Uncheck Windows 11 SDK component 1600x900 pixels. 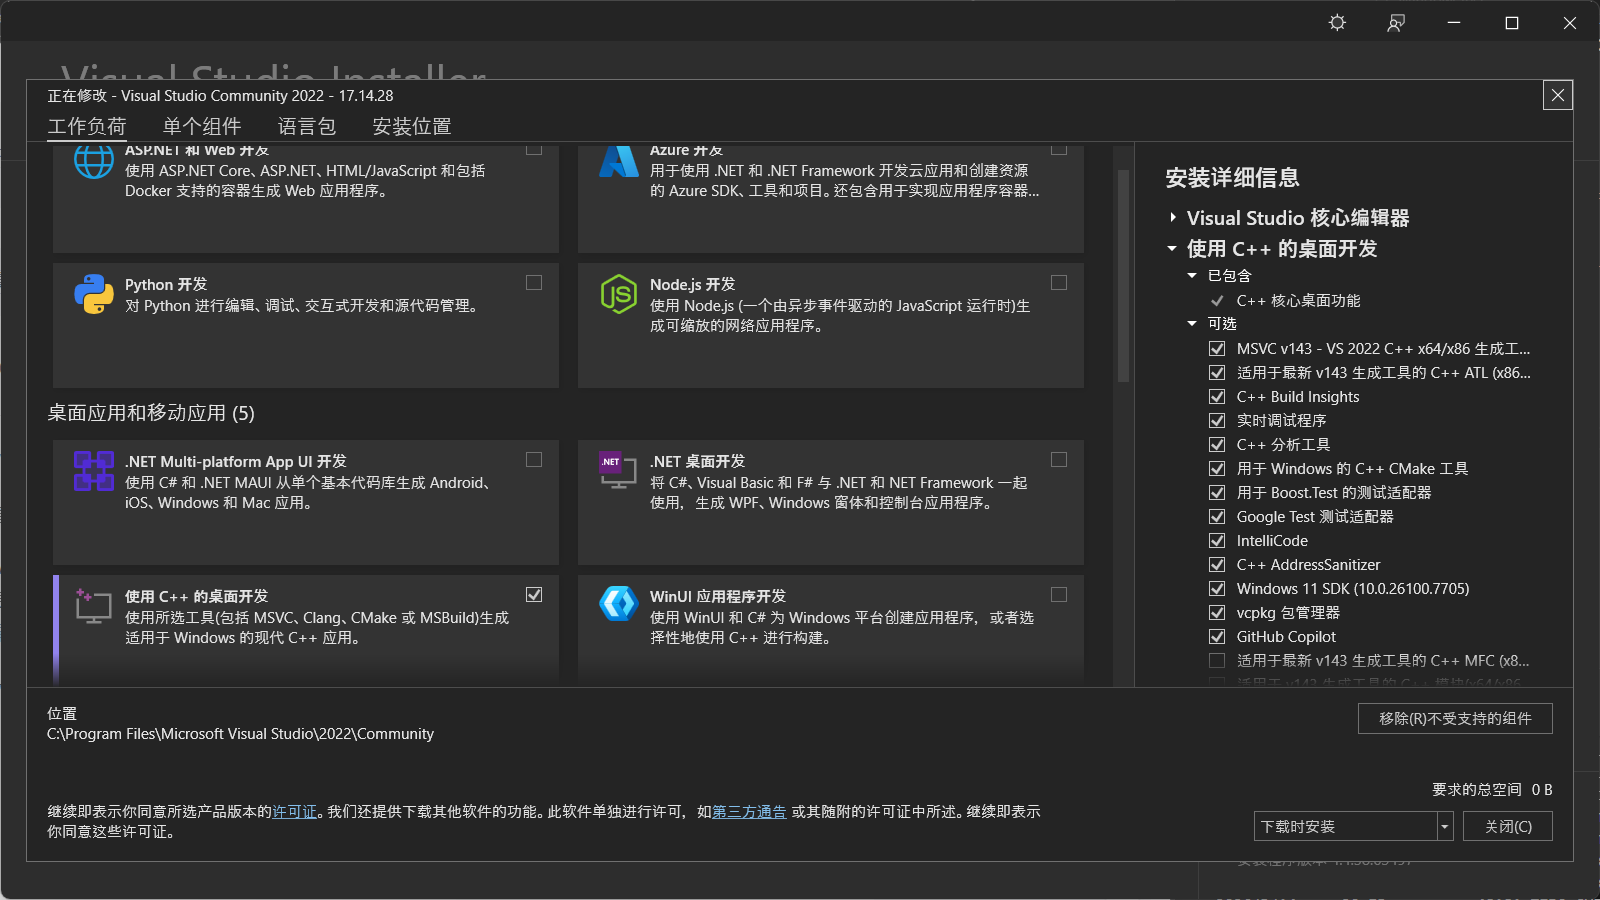click(1217, 589)
